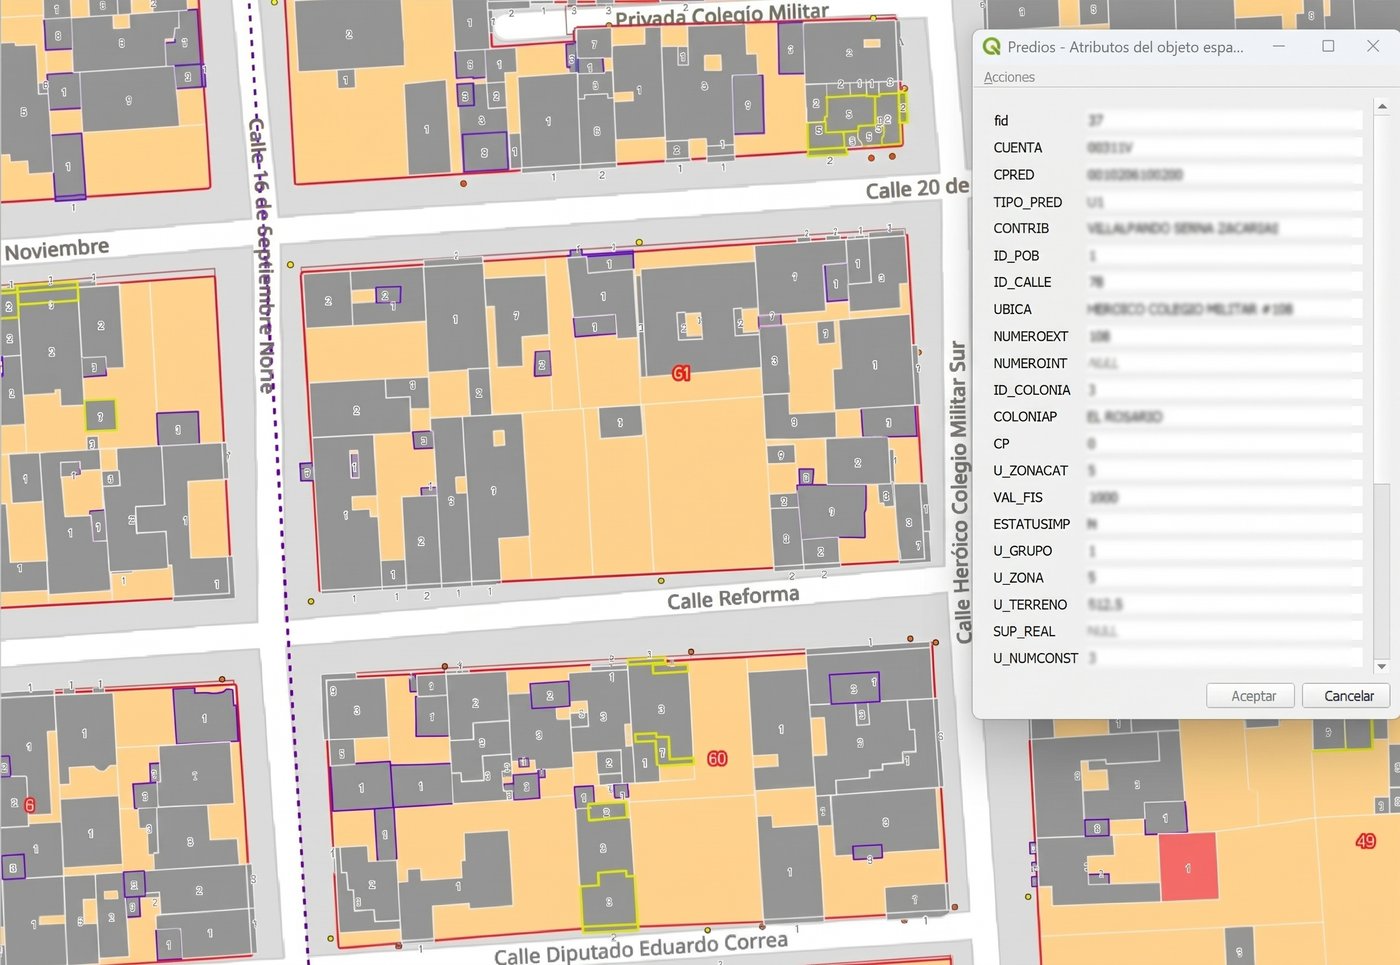Dismiss the dialog with the Cancelar button
1400x965 pixels.
click(x=1346, y=696)
